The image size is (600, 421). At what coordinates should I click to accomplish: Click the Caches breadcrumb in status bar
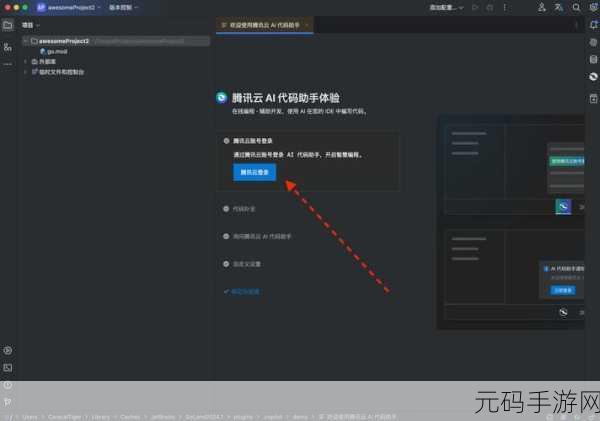click(130, 417)
